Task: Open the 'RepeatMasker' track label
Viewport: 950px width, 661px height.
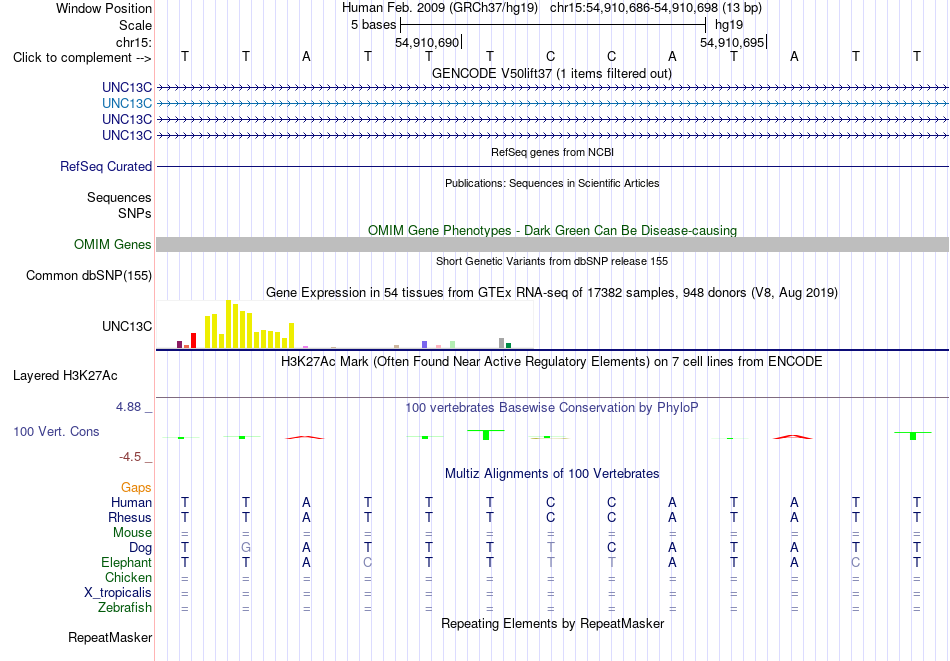Action: tap(110, 637)
